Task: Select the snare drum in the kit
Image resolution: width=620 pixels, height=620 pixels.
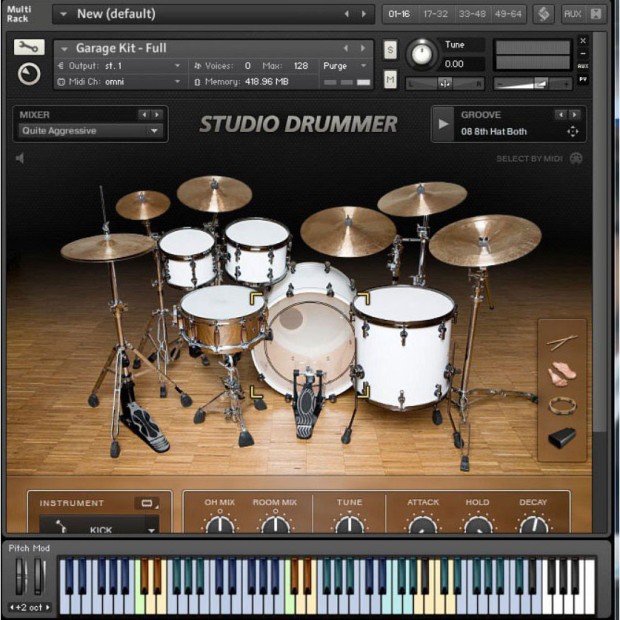Action: tap(223, 320)
